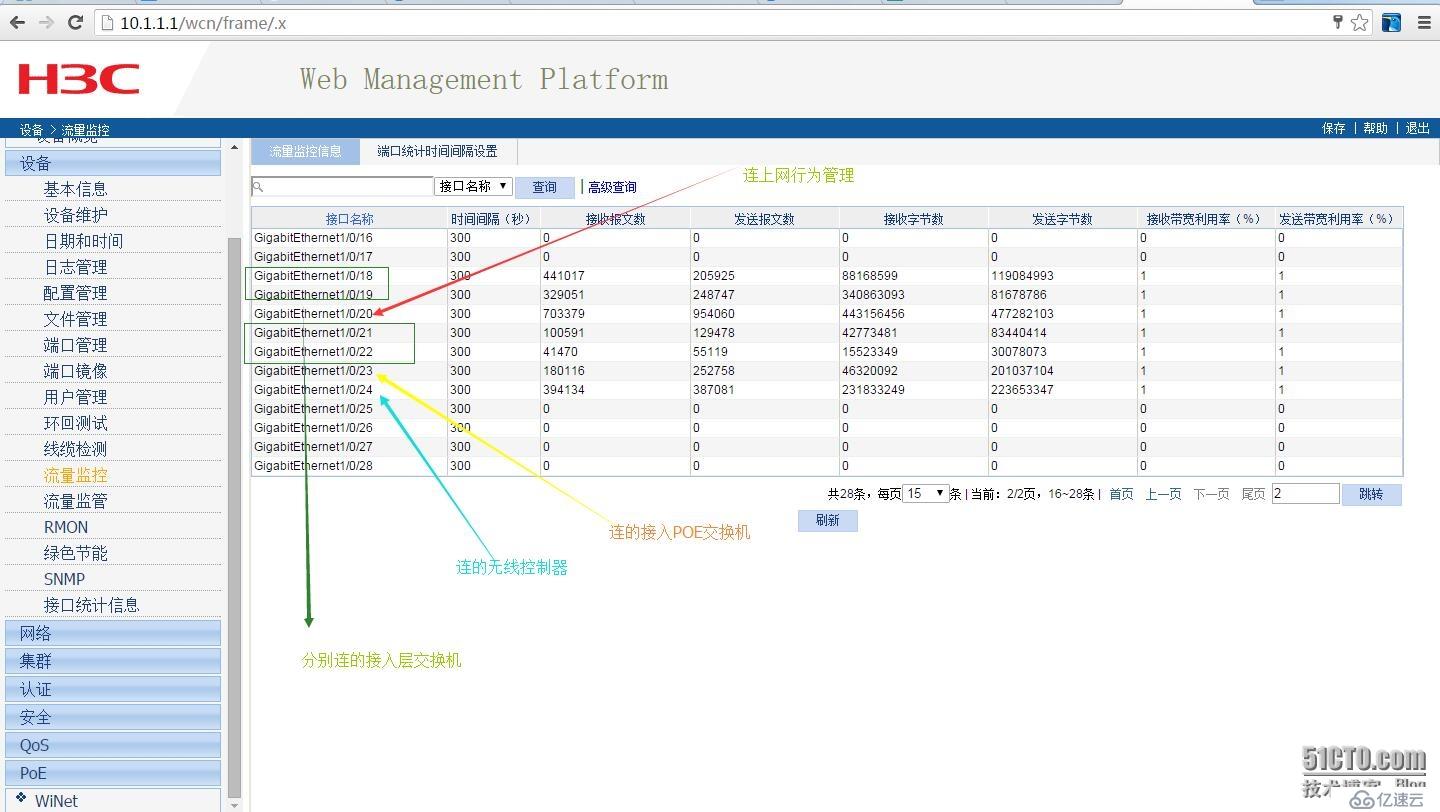Open 配置管理 in sidebar
The image size is (1440, 812).
pyautogui.click(x=75, y=293)
